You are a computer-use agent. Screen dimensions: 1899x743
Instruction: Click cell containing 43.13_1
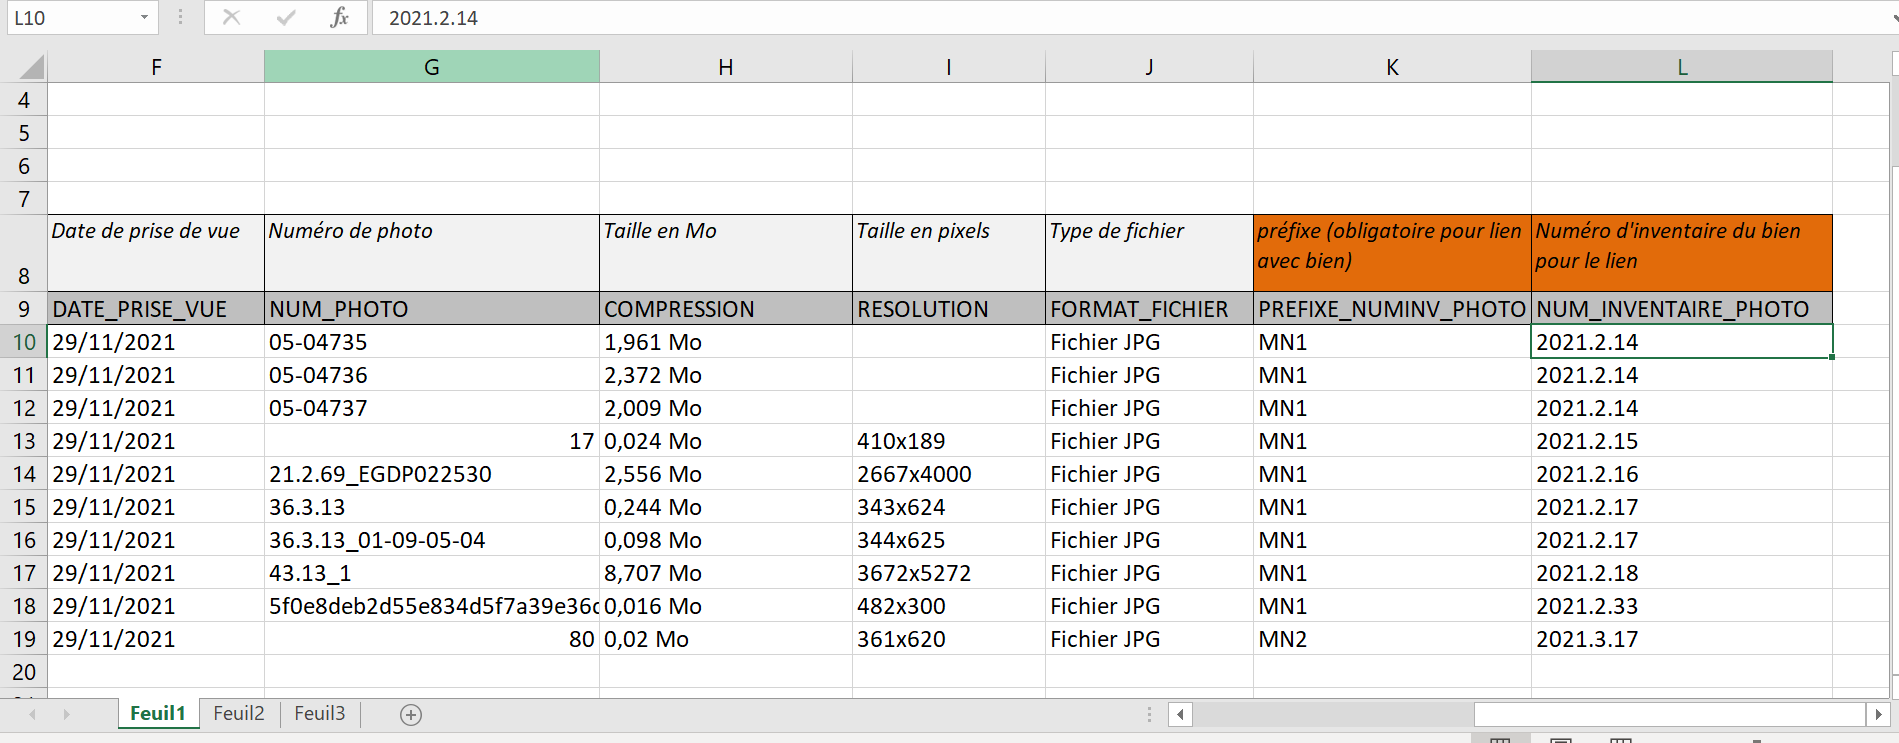point(432,573)
